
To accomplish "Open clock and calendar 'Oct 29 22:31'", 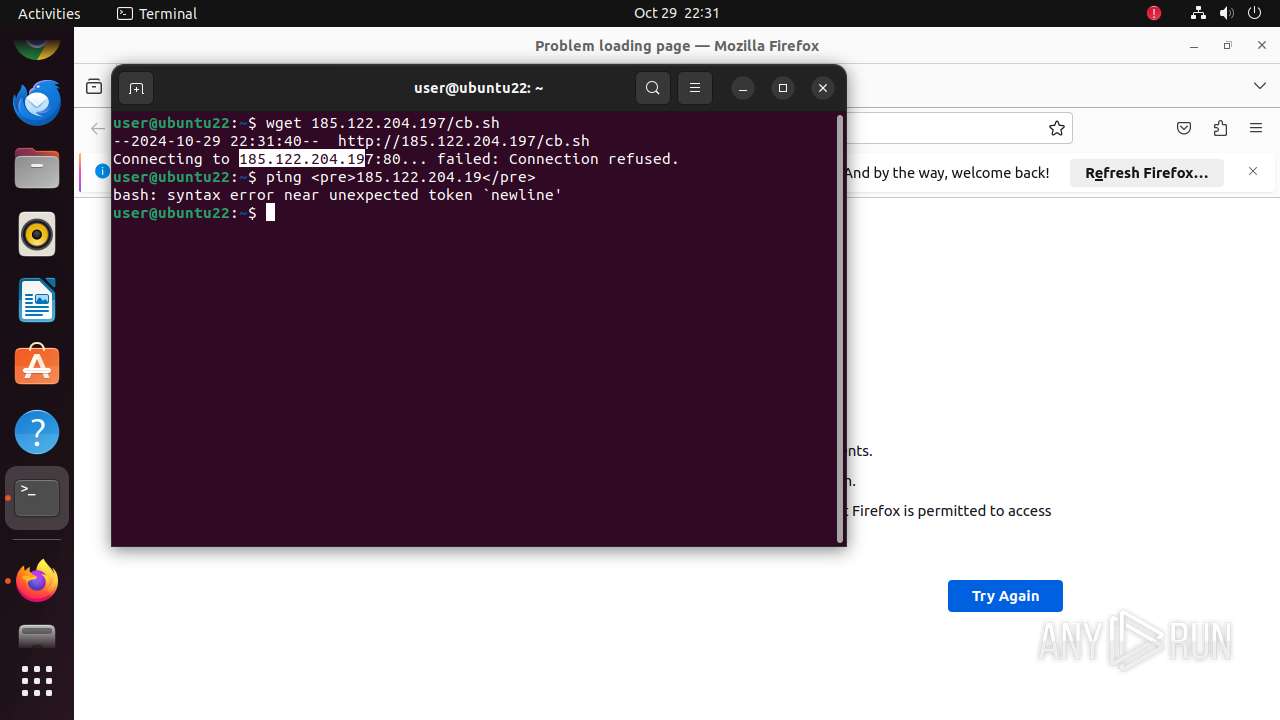I will [677, 13].
